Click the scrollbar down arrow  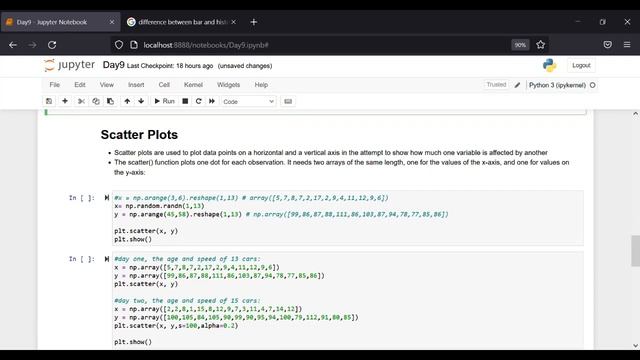coord(635,345)
